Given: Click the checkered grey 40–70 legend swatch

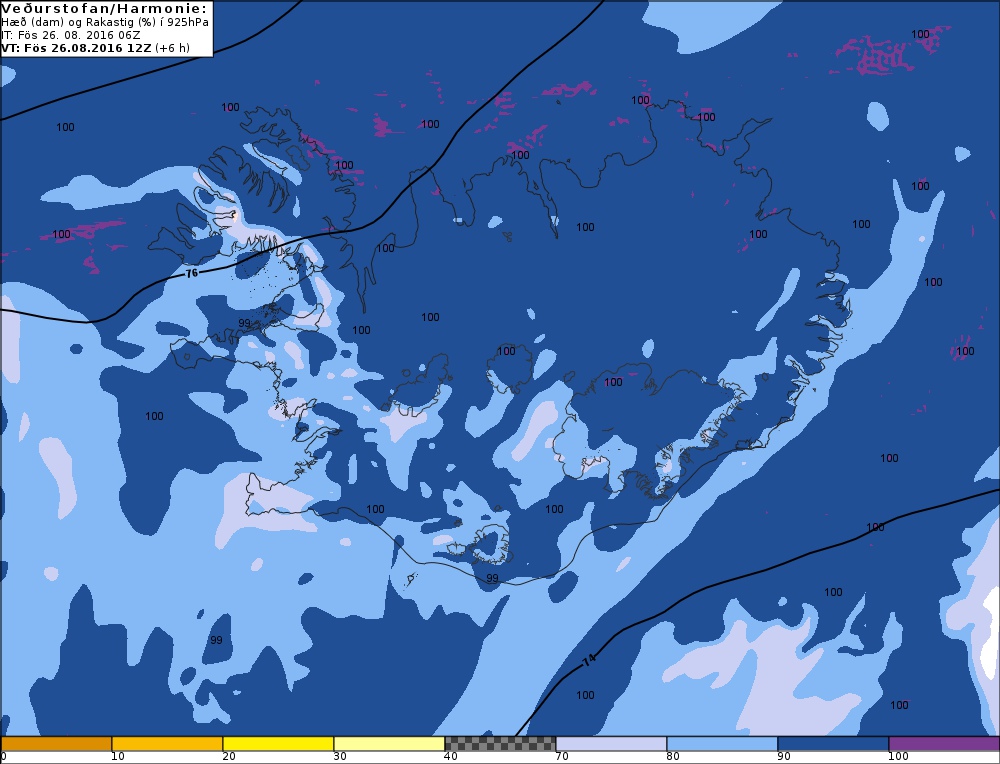Looking at the screenshot, I should tap(500, 744).
